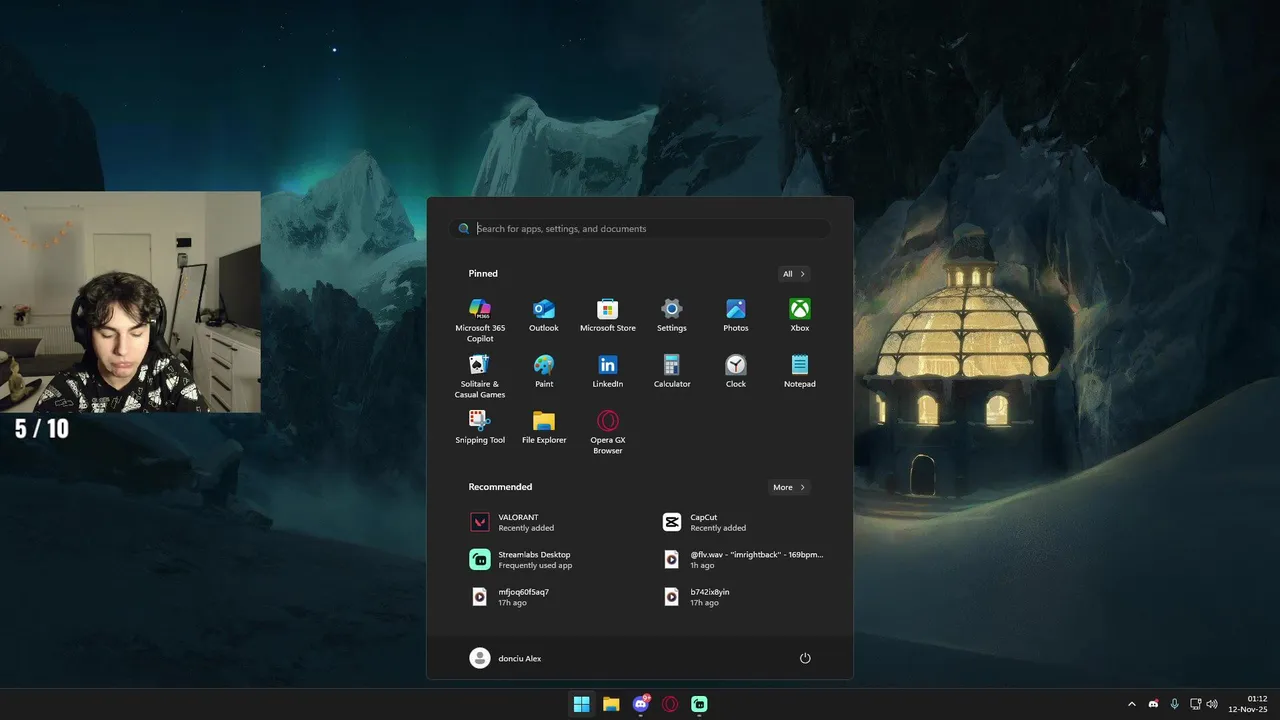Screen dimensions: 1280x720
Task: Click the Windows Start button on taskbar
Action: pos(581,704)
